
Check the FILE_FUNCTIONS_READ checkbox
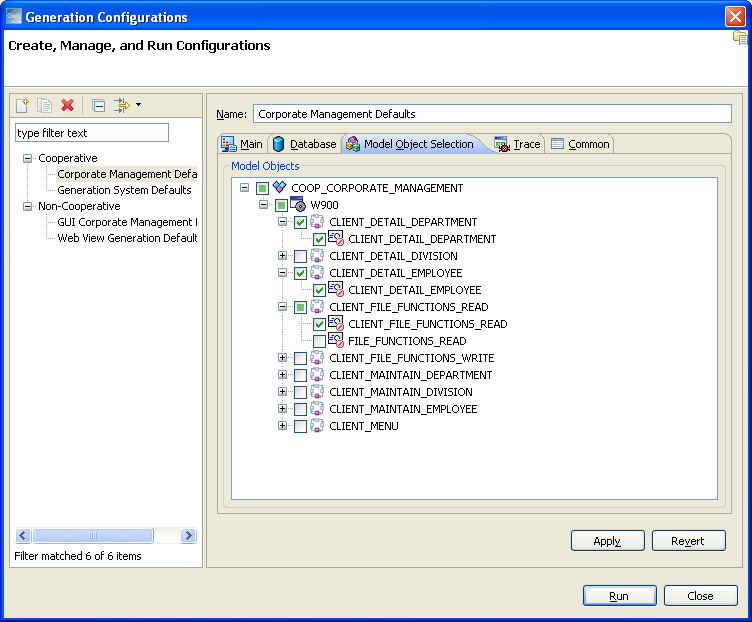point(319,341)
